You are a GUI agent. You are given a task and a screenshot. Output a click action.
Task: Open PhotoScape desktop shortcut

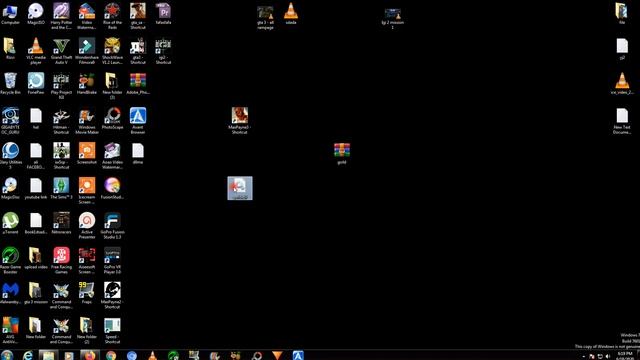(112, 119)
